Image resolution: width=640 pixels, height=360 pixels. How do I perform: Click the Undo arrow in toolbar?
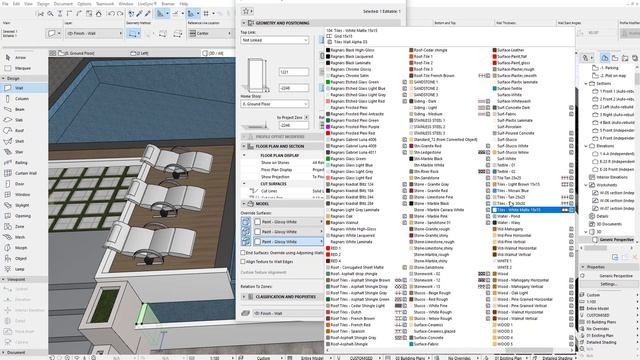[111, 13]
